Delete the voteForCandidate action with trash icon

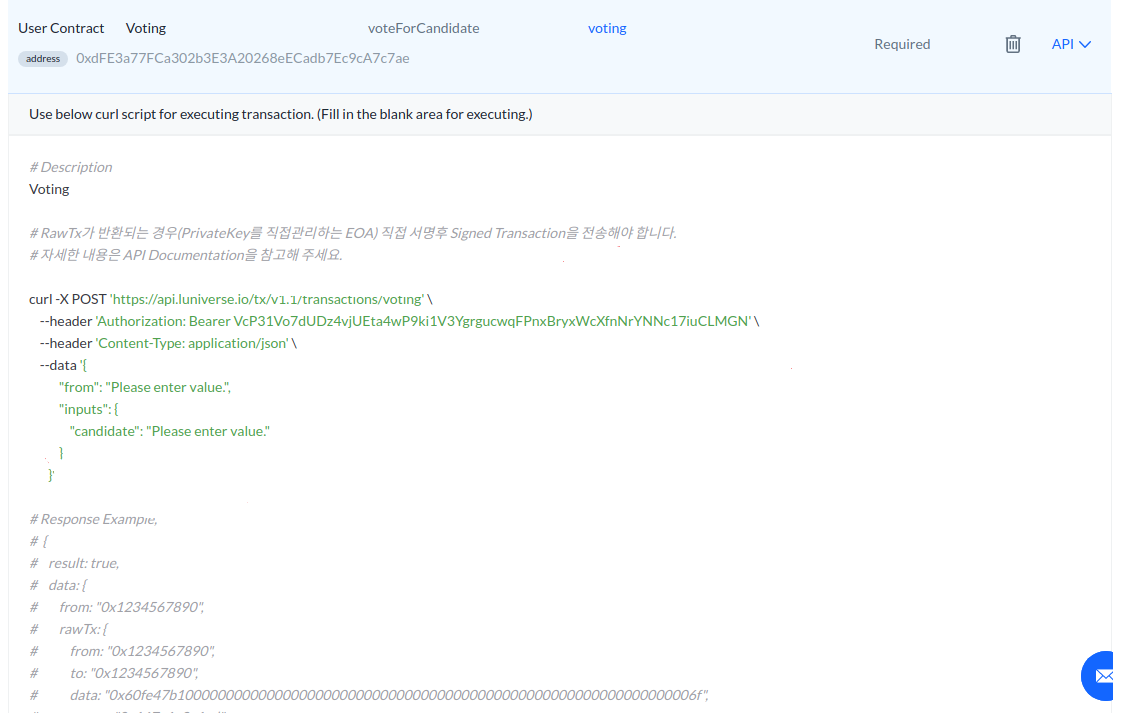pos(1013,44)
